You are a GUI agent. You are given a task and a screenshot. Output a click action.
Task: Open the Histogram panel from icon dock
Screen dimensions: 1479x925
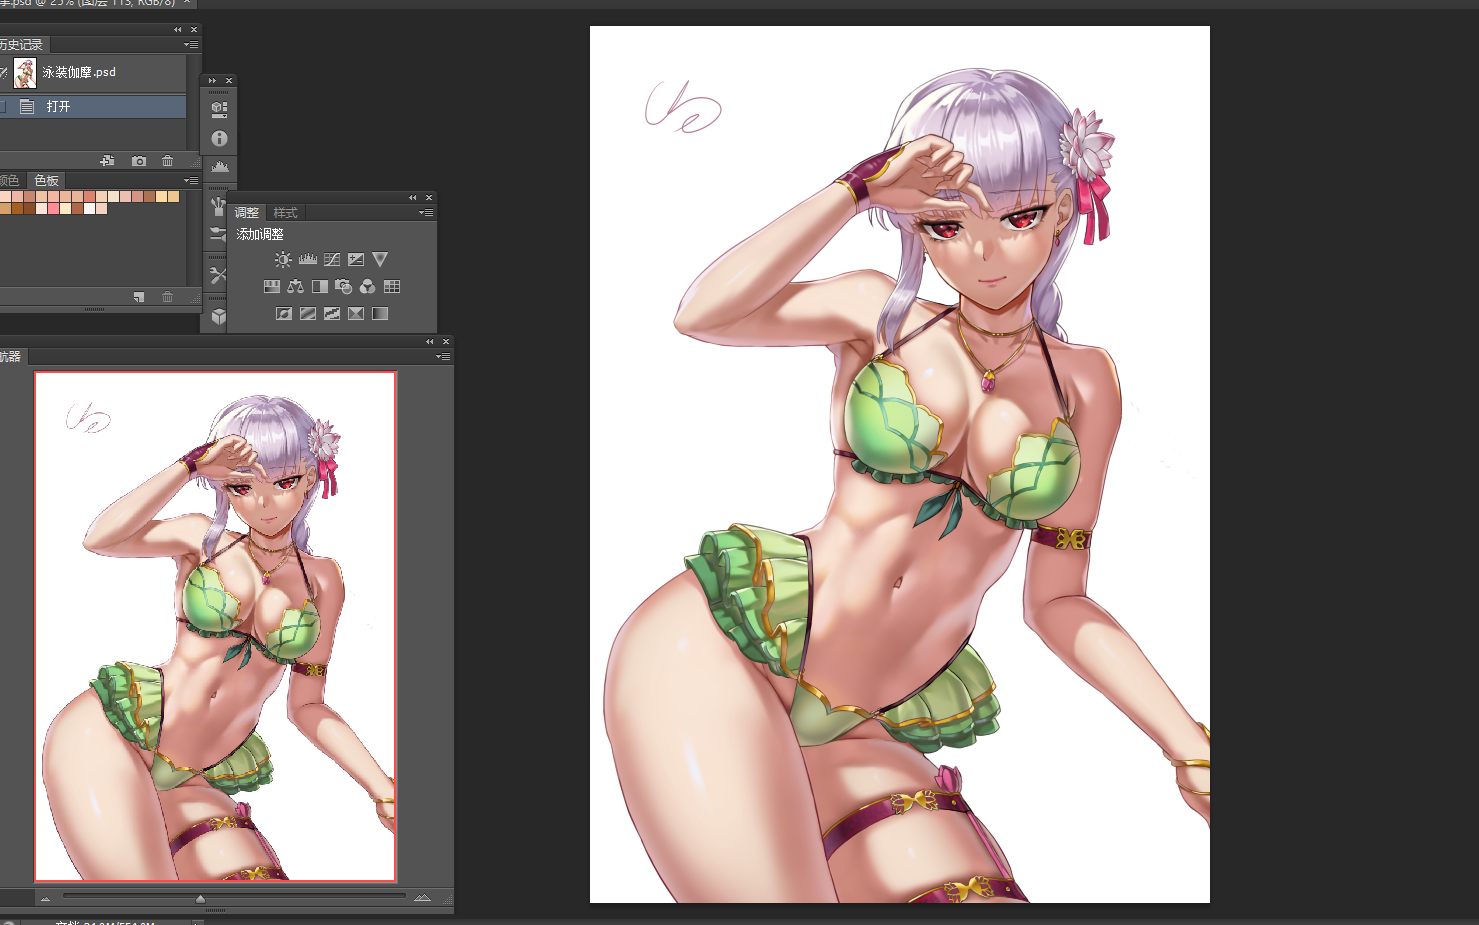[x=220, y=166]
